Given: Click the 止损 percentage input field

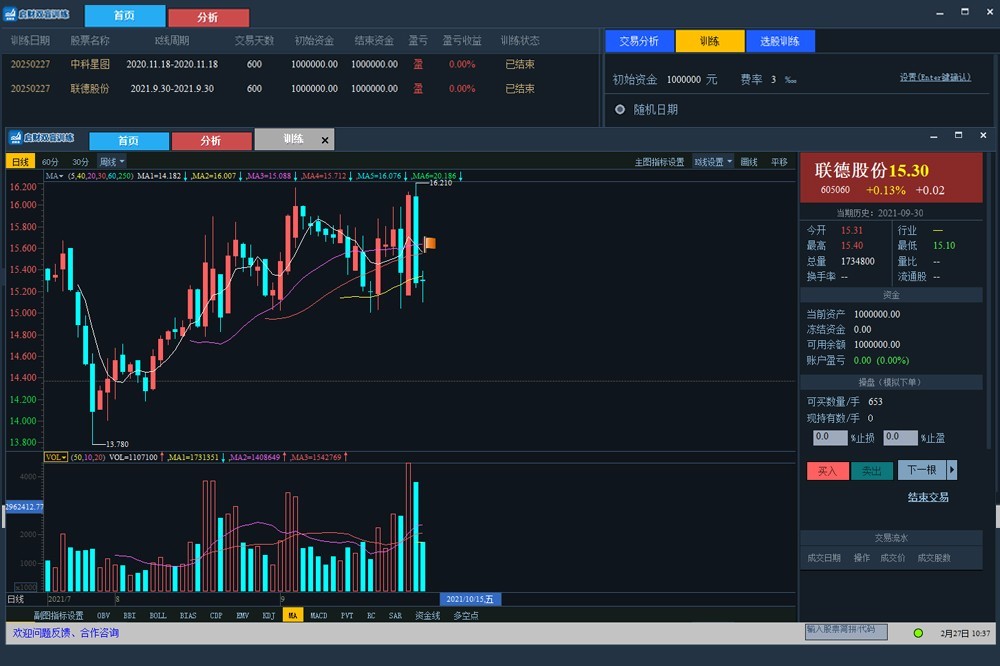Looking at the screenshot, I should pyautogui.click(x=830, y=438).
